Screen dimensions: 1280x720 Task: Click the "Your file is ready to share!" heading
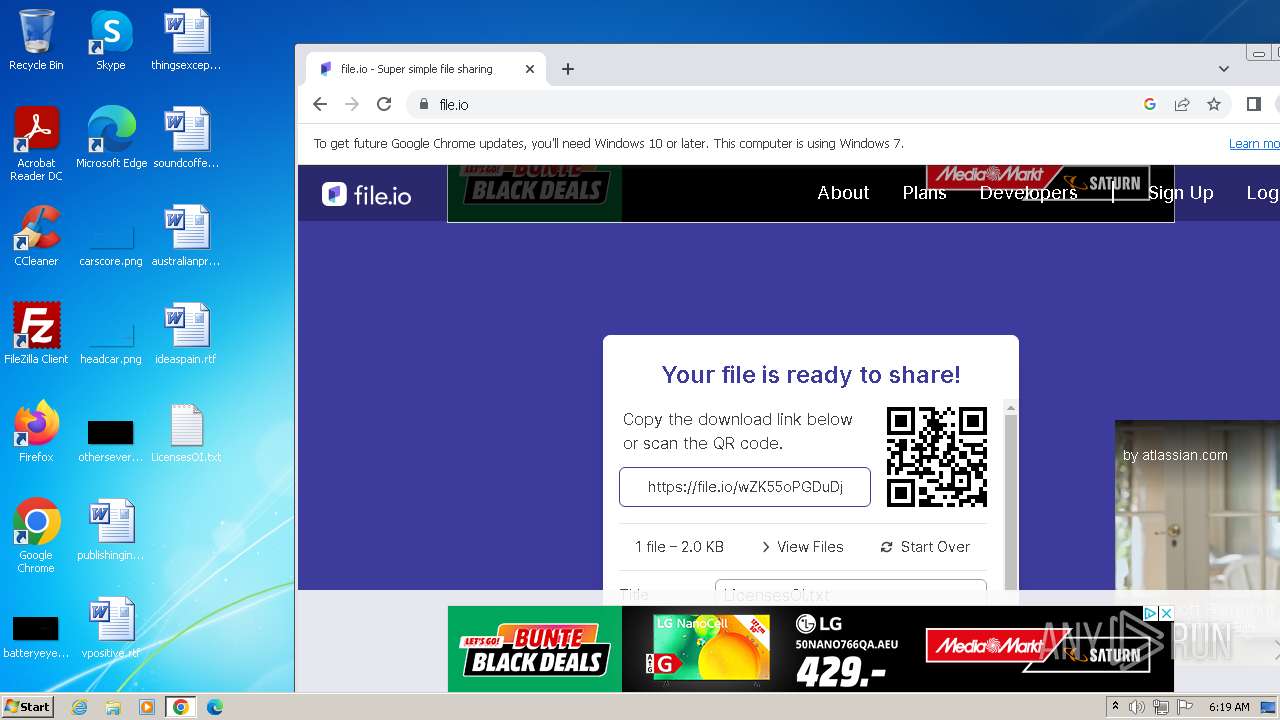tap(811, 375)
